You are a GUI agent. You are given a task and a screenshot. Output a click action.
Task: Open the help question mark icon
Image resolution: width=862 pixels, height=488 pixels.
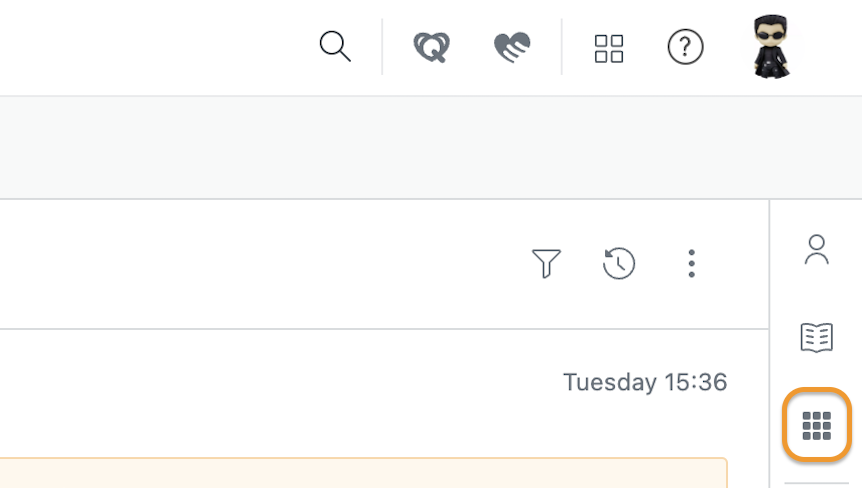tap(685, 47)
